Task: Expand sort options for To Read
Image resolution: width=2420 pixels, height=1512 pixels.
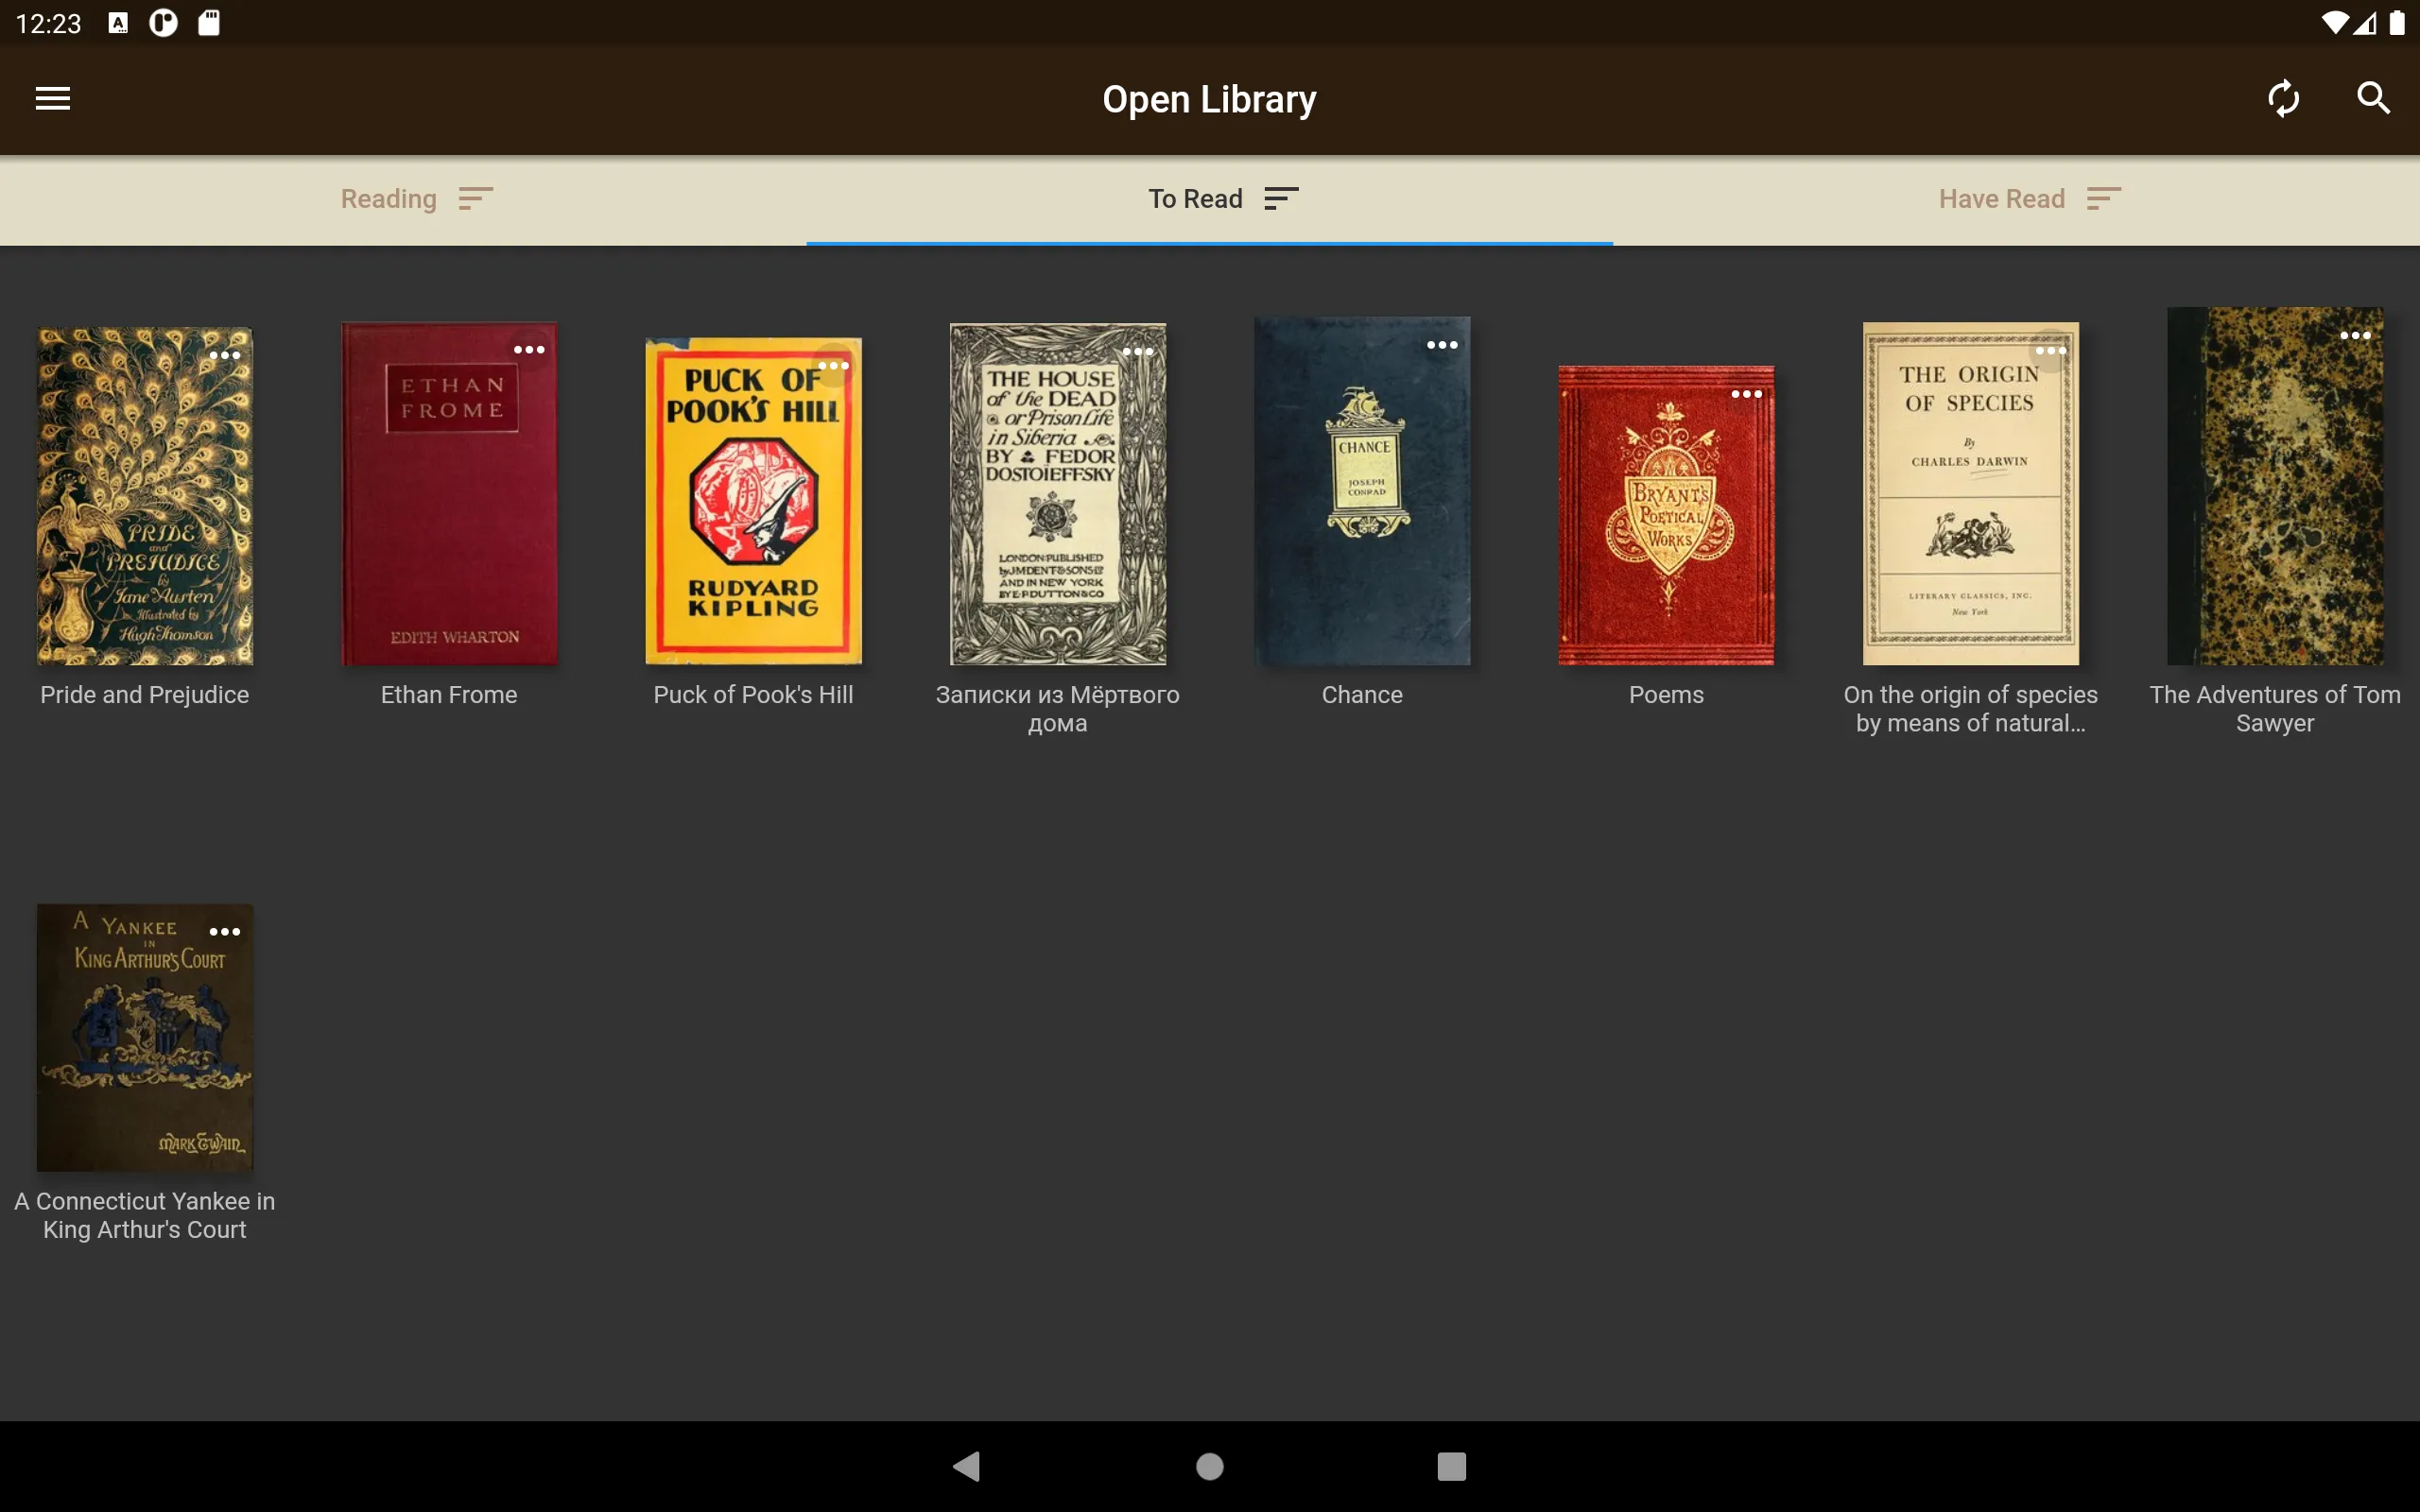Action: 1279,198
